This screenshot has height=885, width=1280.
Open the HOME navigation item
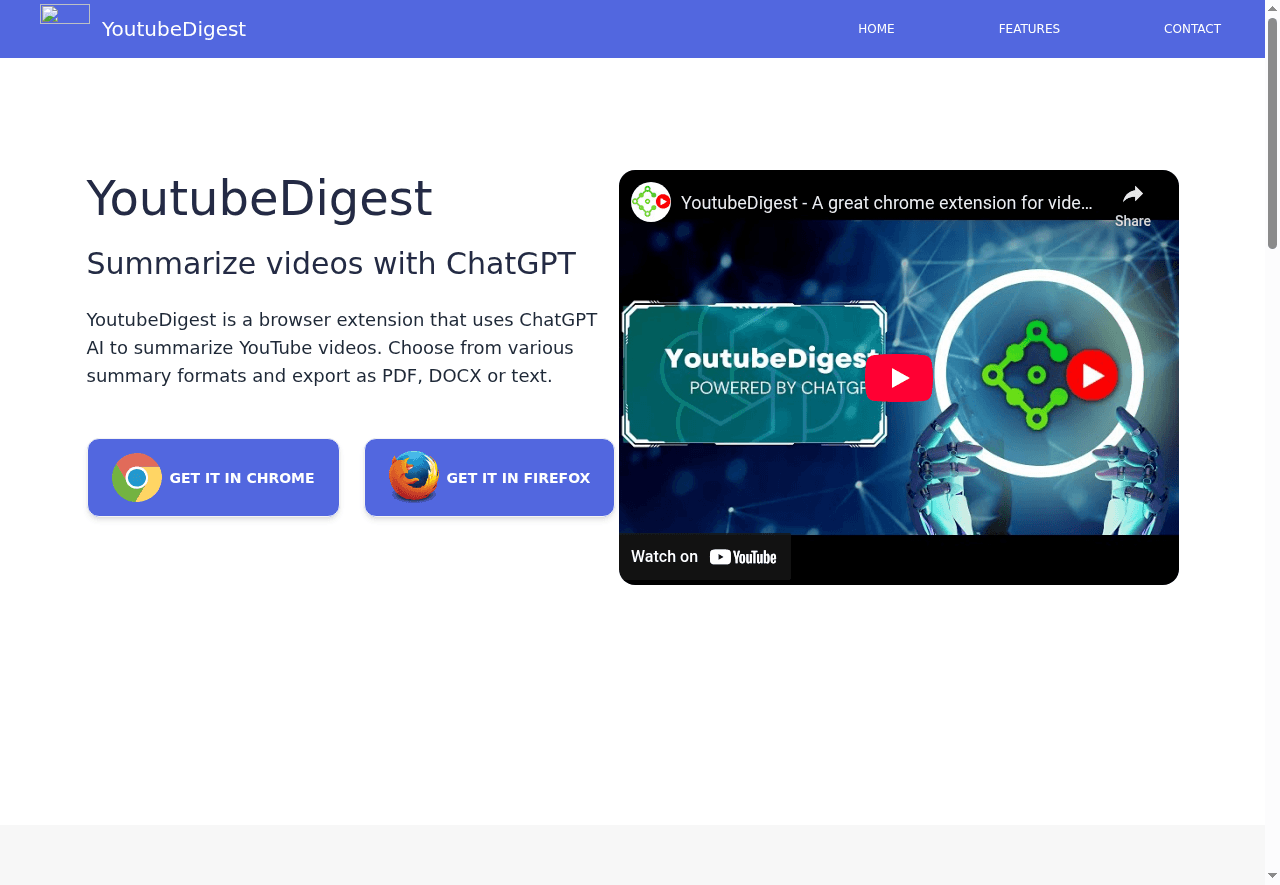coord(876,29)
